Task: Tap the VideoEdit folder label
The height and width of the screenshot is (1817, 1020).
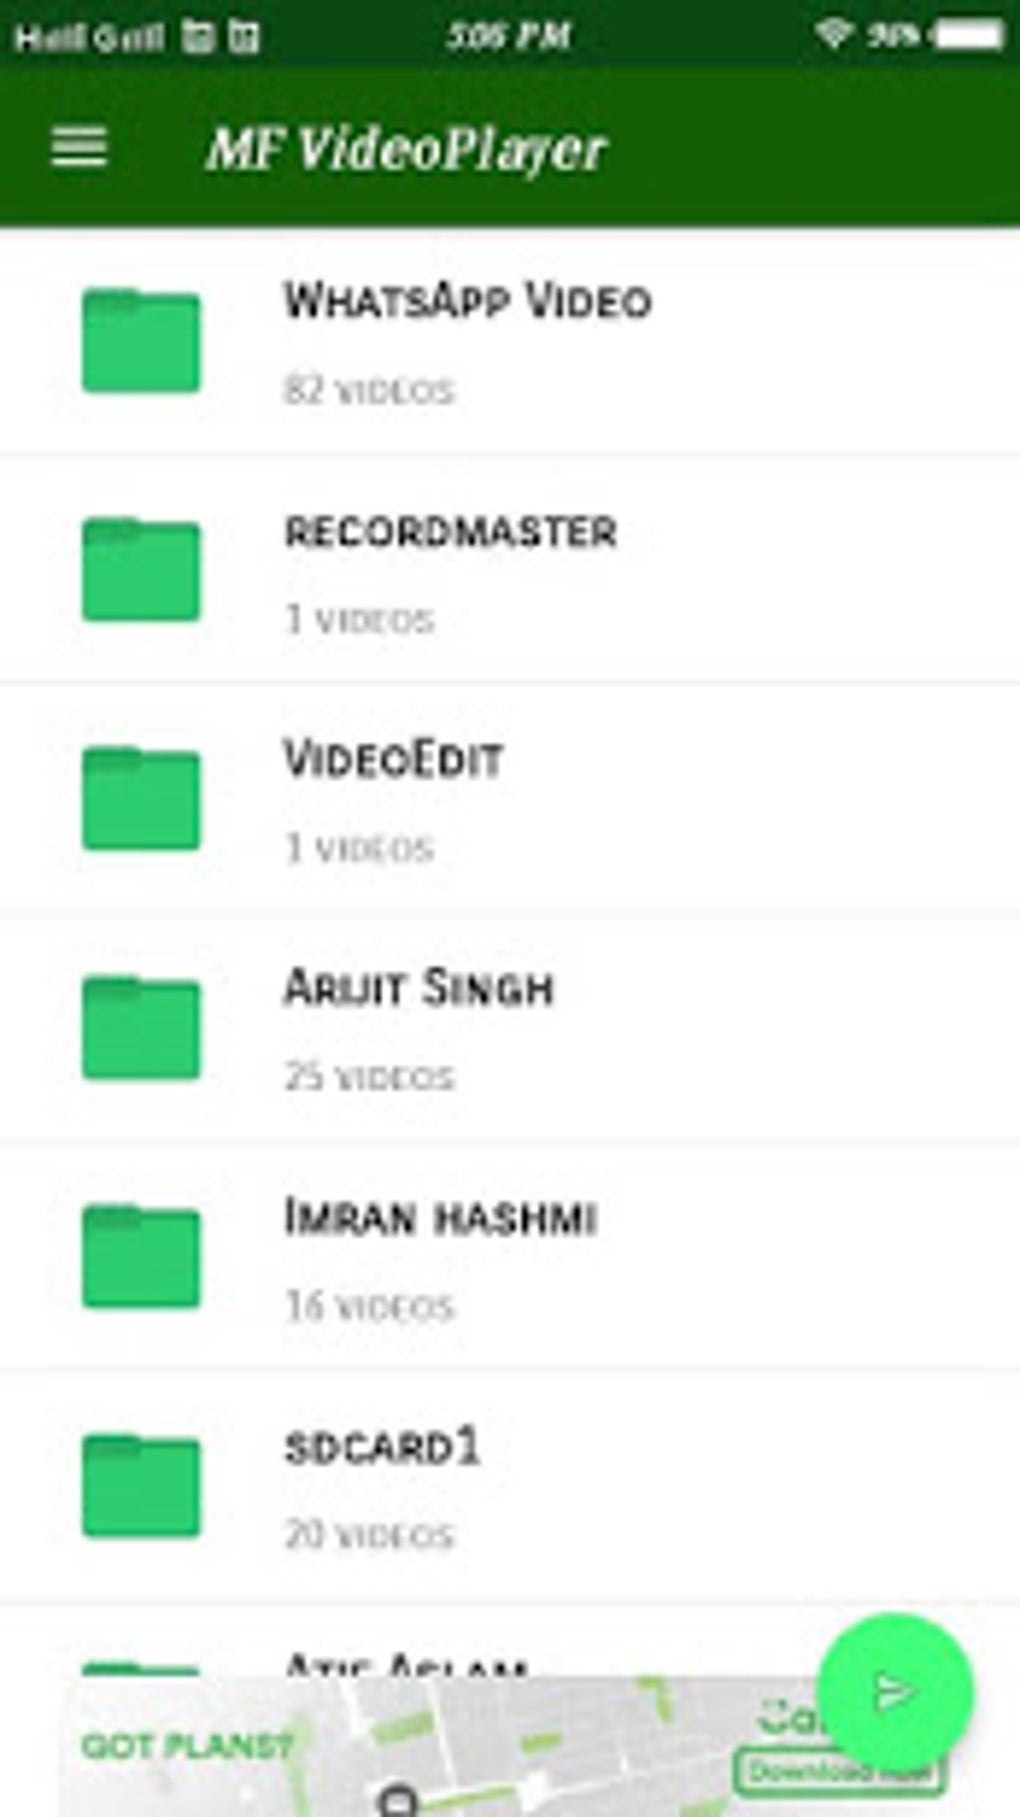Action: pyautogui.click(x=393, y=760)
